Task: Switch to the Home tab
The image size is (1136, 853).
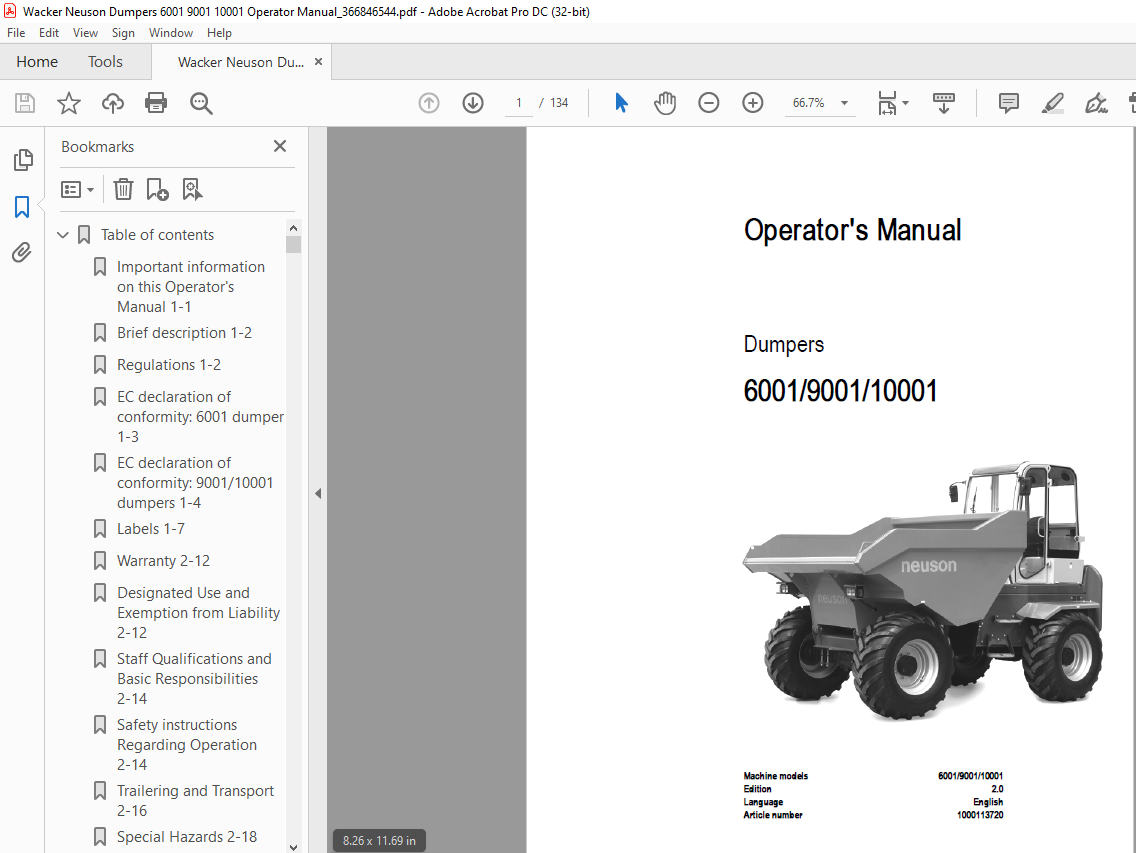Action: [37, 62]
